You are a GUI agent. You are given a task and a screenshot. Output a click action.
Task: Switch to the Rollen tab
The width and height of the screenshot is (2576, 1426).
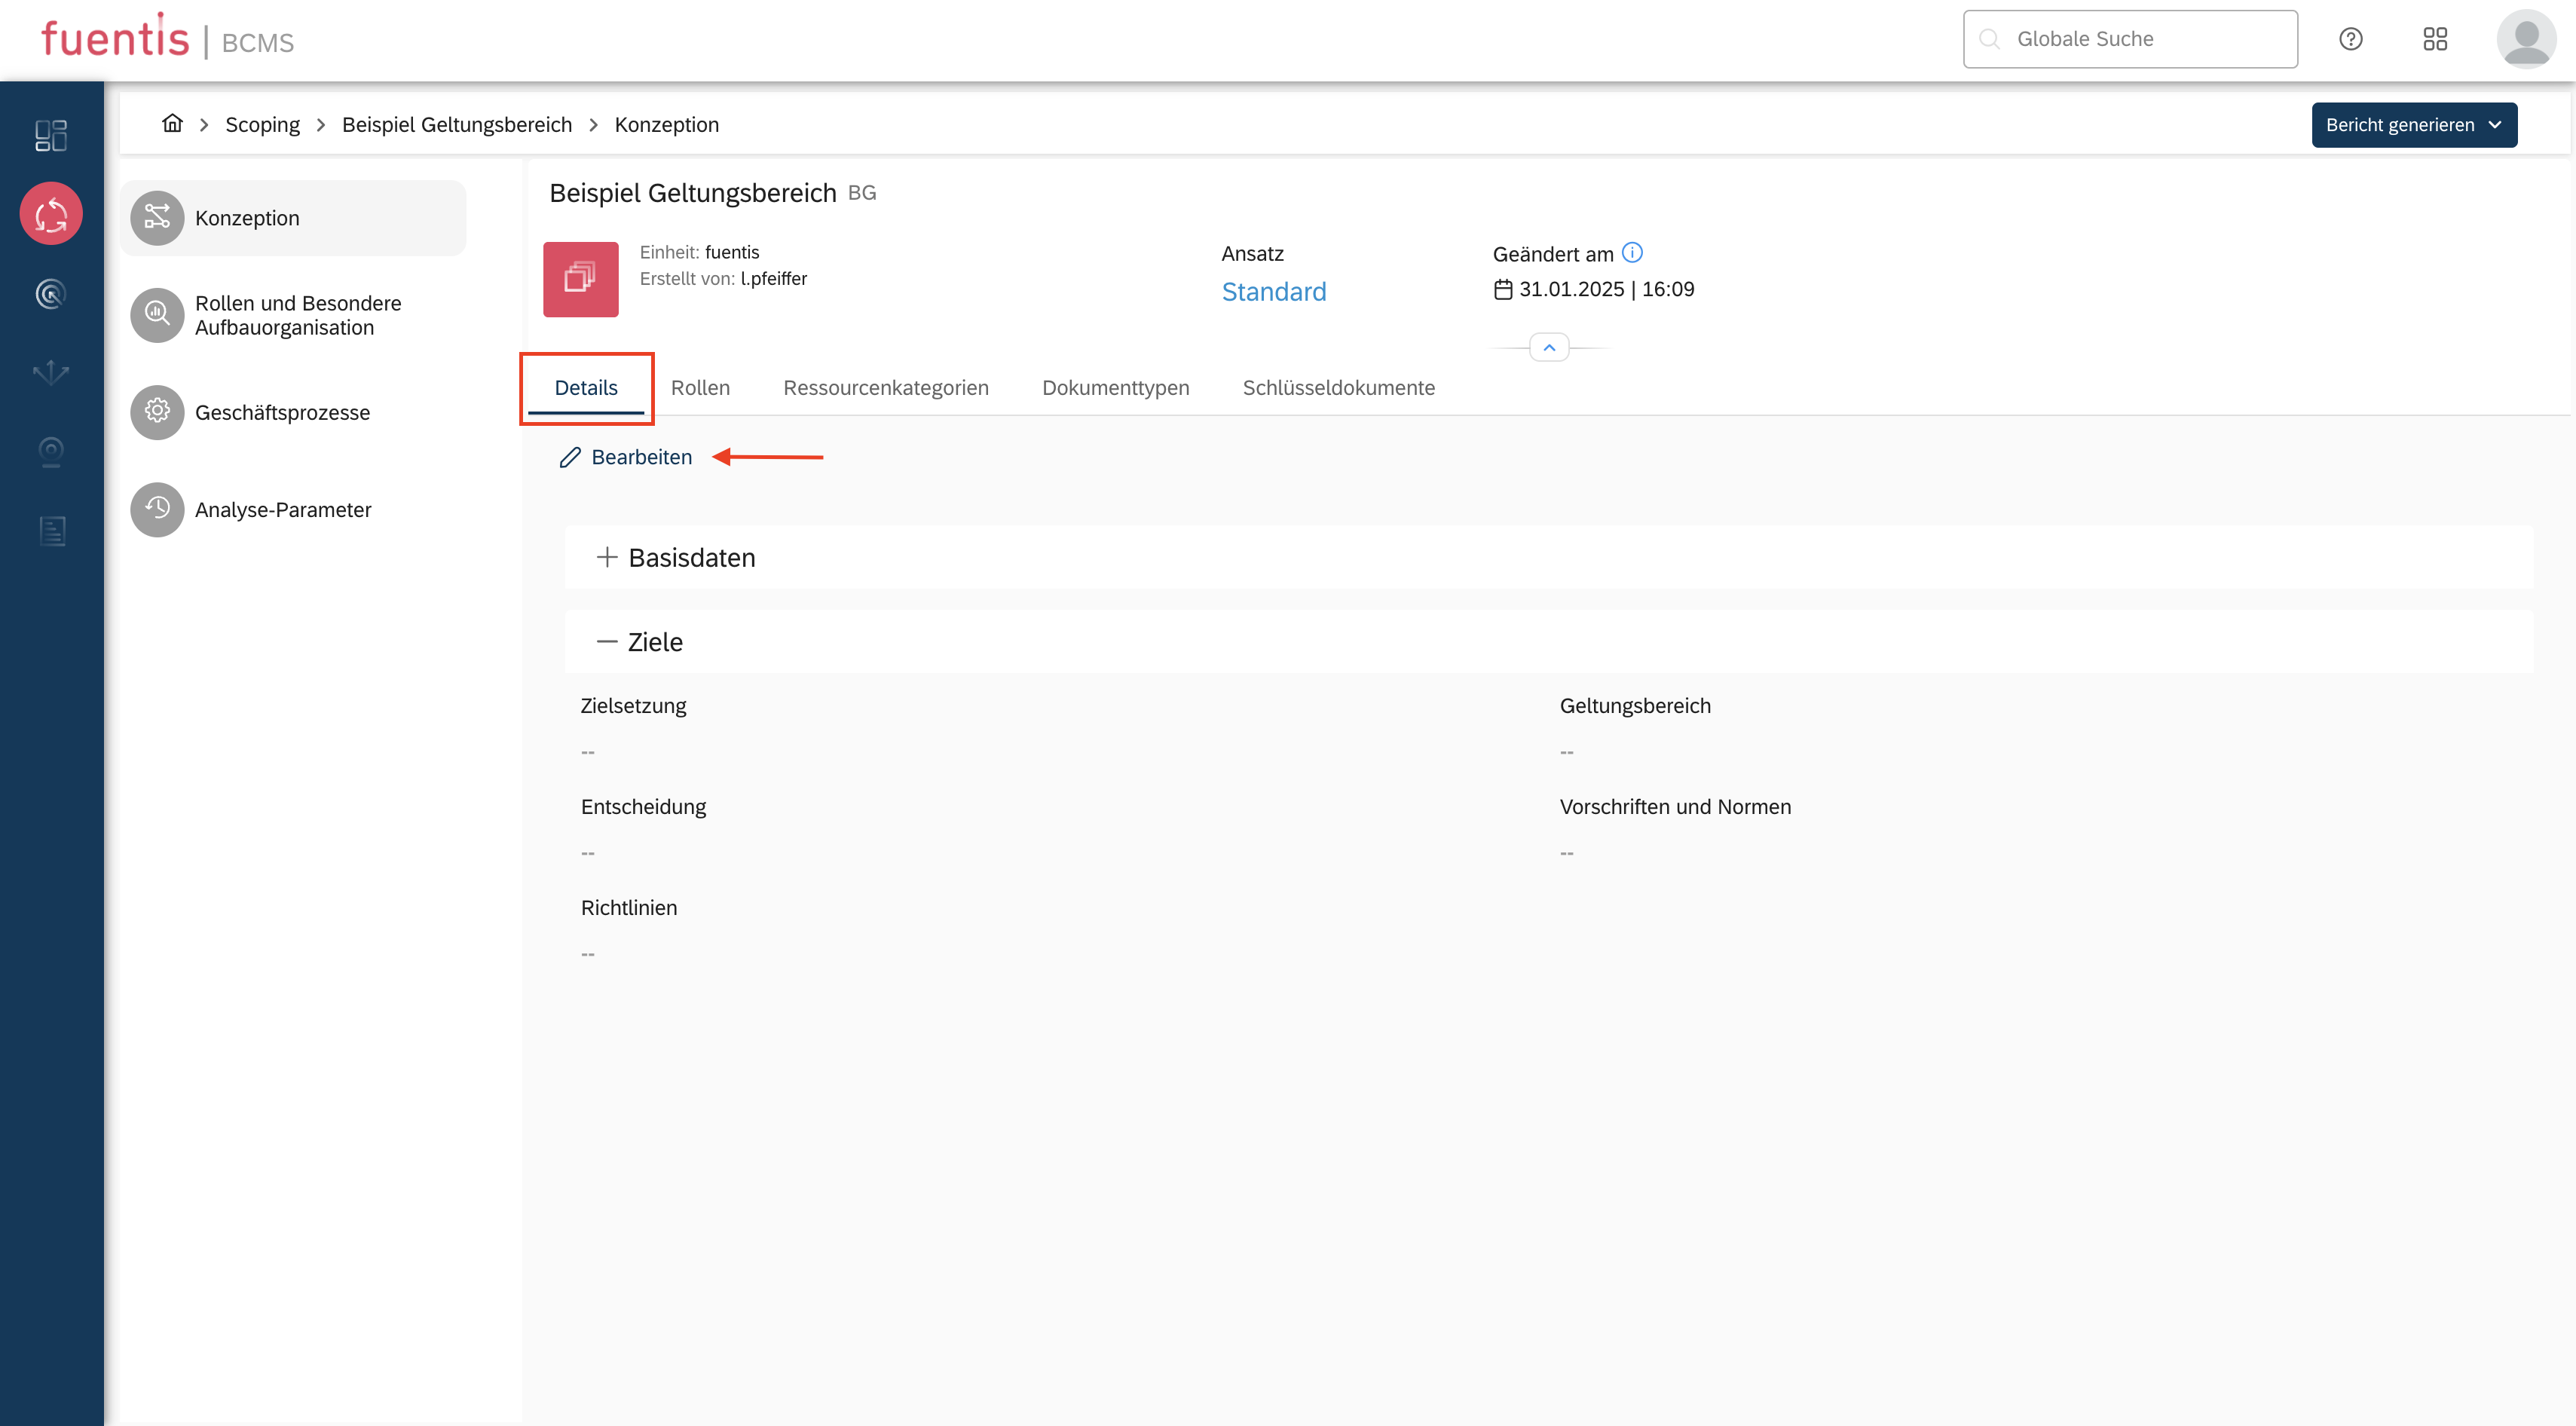pyautogui.click(x=700, y=388)
